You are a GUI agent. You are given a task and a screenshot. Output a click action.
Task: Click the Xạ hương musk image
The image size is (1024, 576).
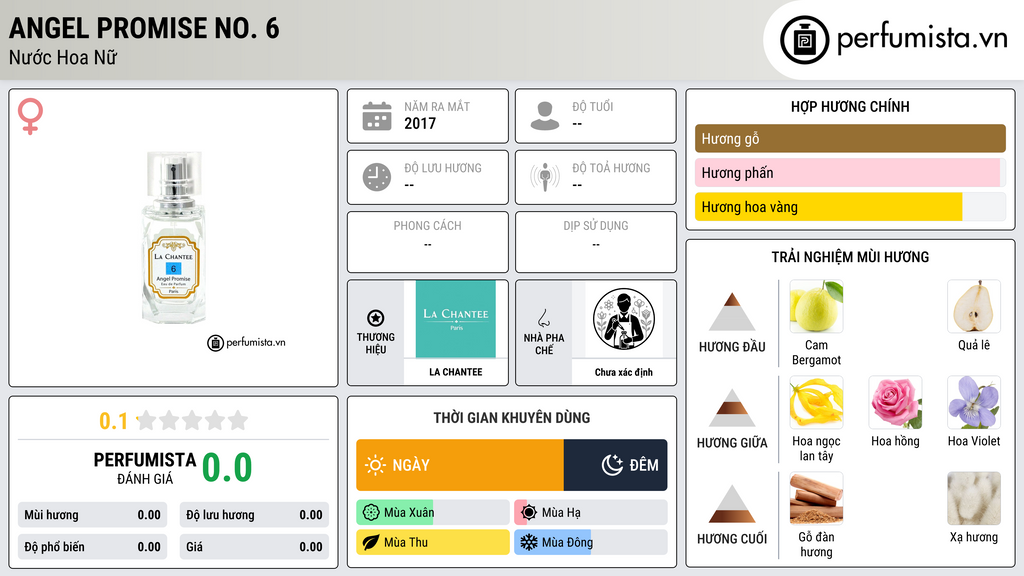coord(974,498)
